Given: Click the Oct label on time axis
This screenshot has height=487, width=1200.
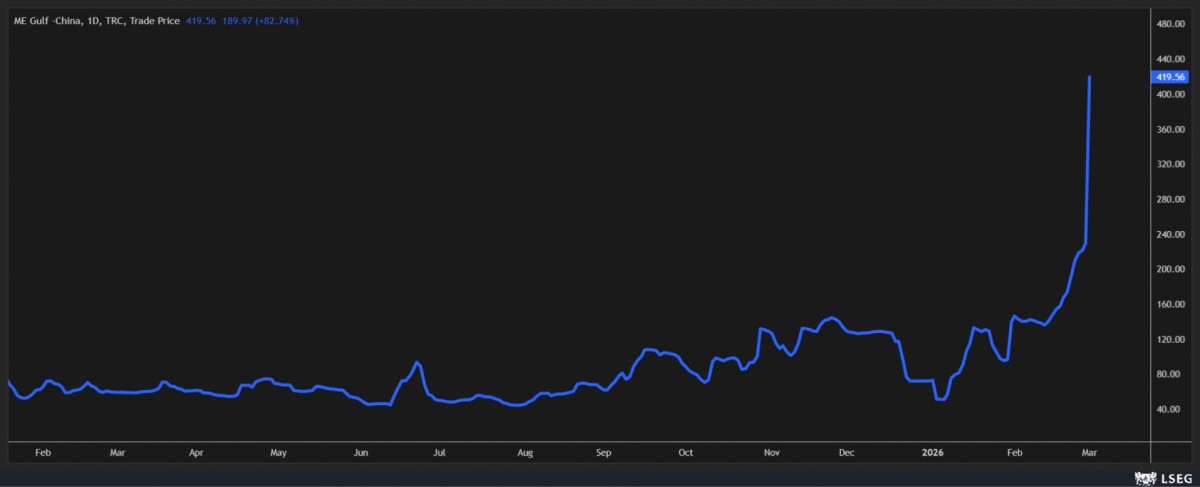Looking at the screenshot, I should 685,451.
